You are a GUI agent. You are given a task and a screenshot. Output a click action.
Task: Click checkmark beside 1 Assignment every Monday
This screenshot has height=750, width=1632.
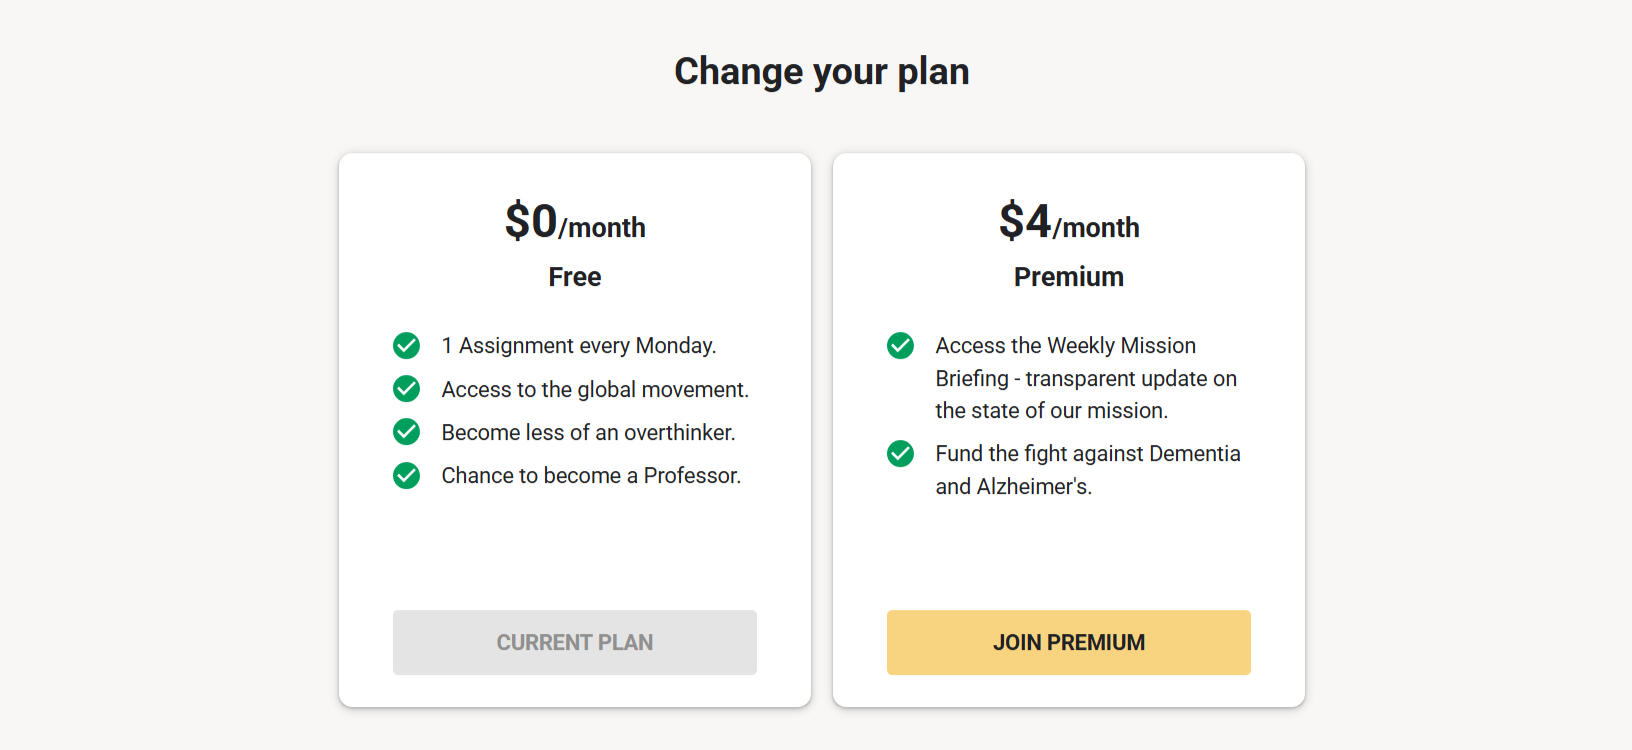[x=406, y=346]
